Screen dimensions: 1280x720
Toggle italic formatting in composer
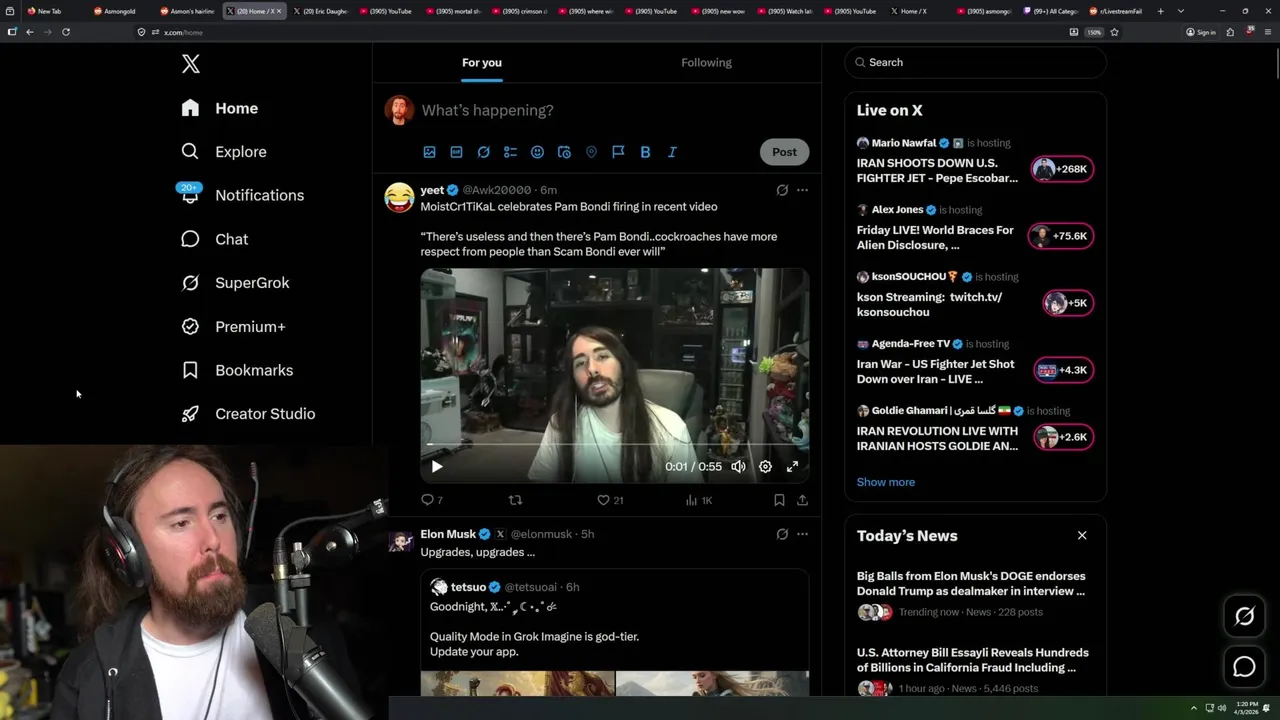tap(672, 152)
